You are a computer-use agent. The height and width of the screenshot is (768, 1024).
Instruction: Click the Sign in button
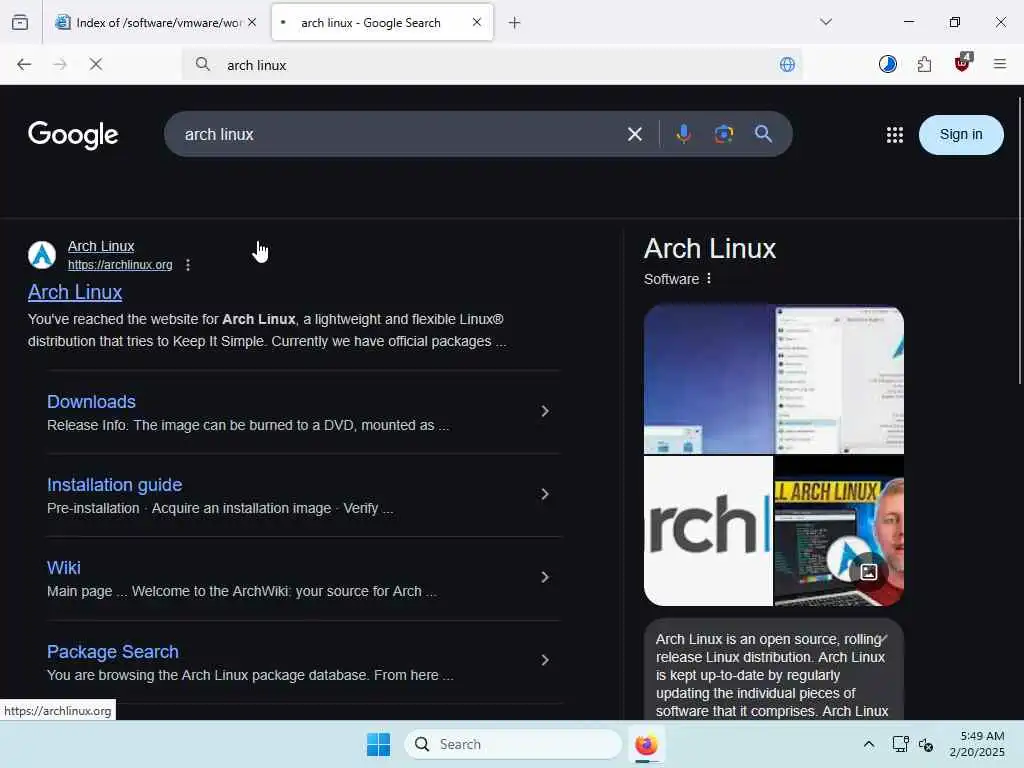[x=961, y=135]
